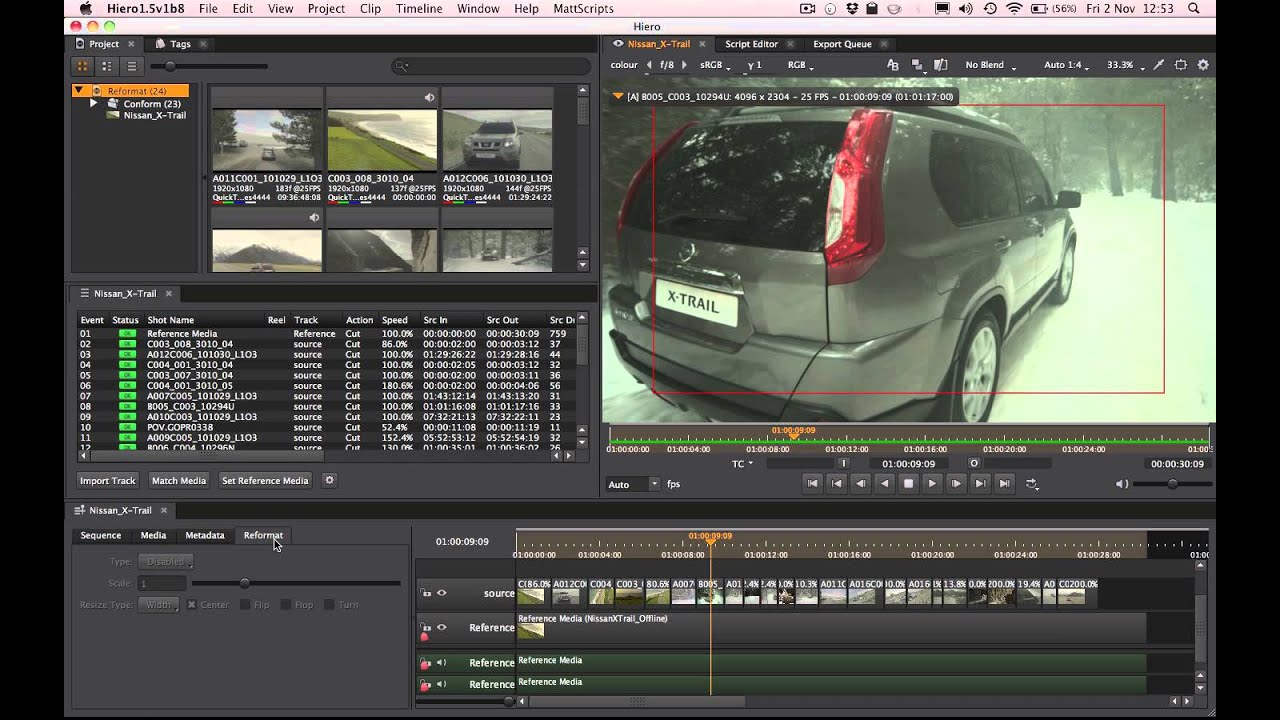1280x720 pixels.
Task: Step back one frame
Action: click(861, 483)
